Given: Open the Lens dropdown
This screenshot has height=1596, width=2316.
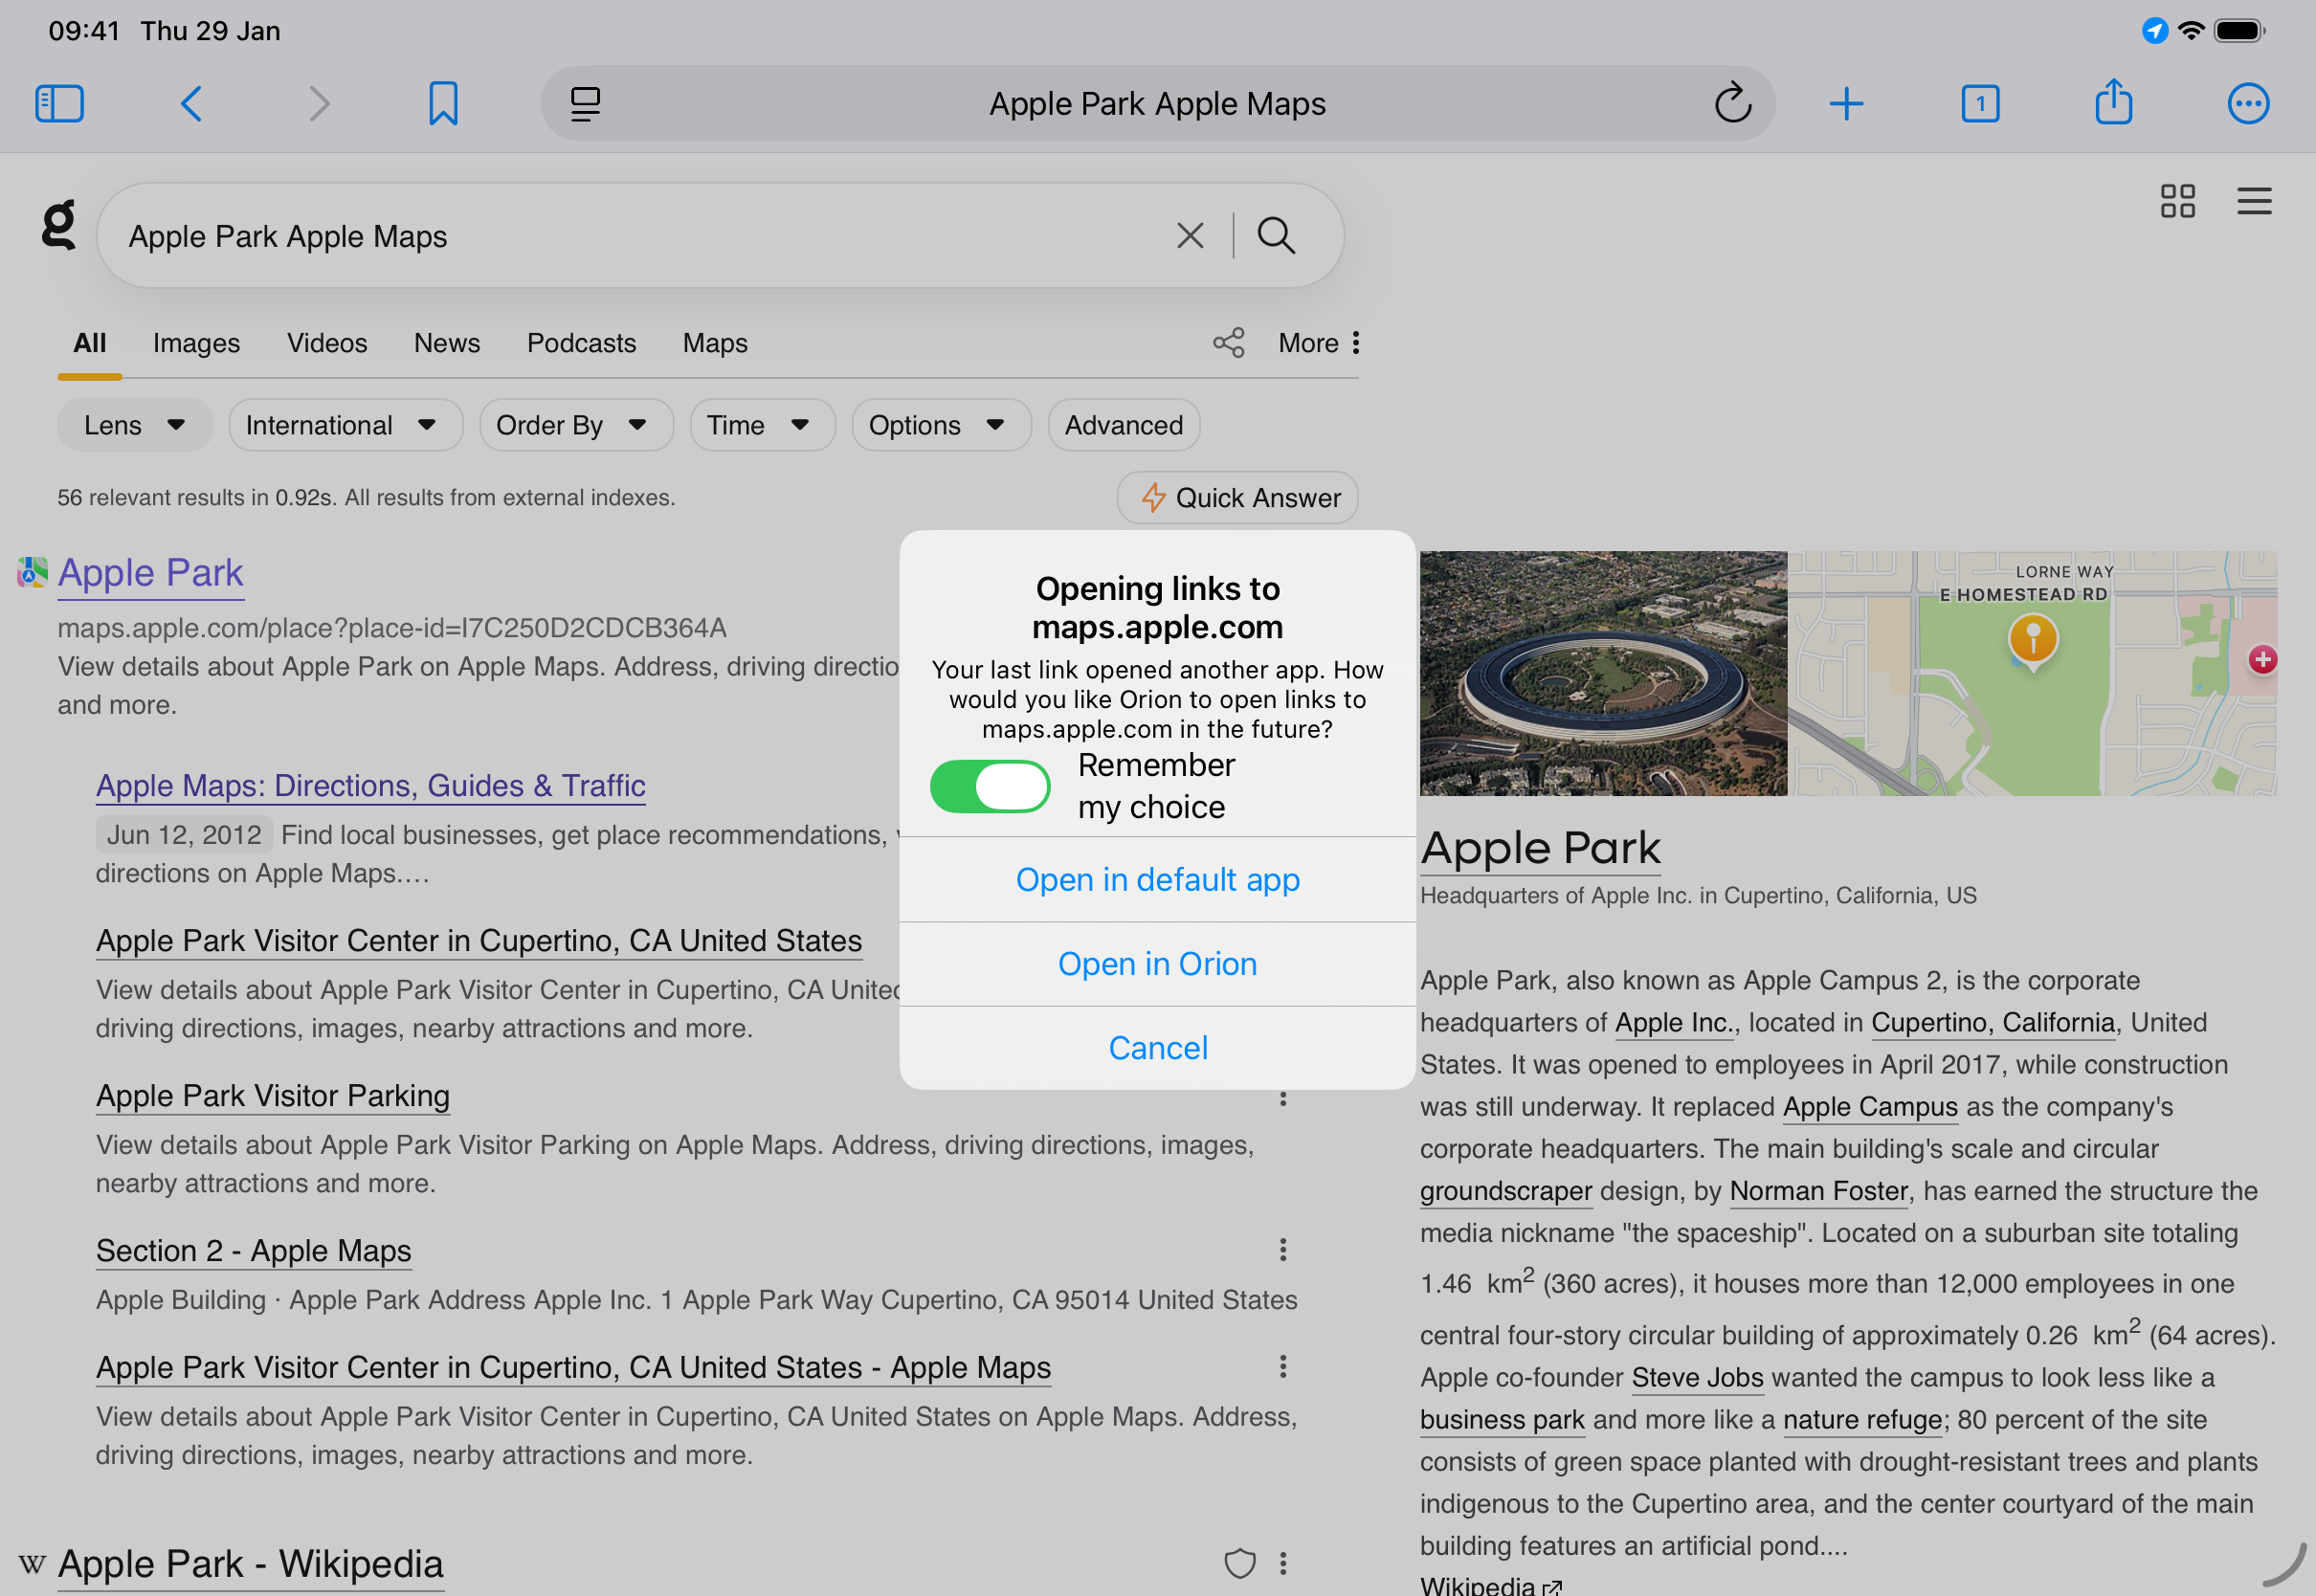Looking at the screenshot, I should coord(134,424).
